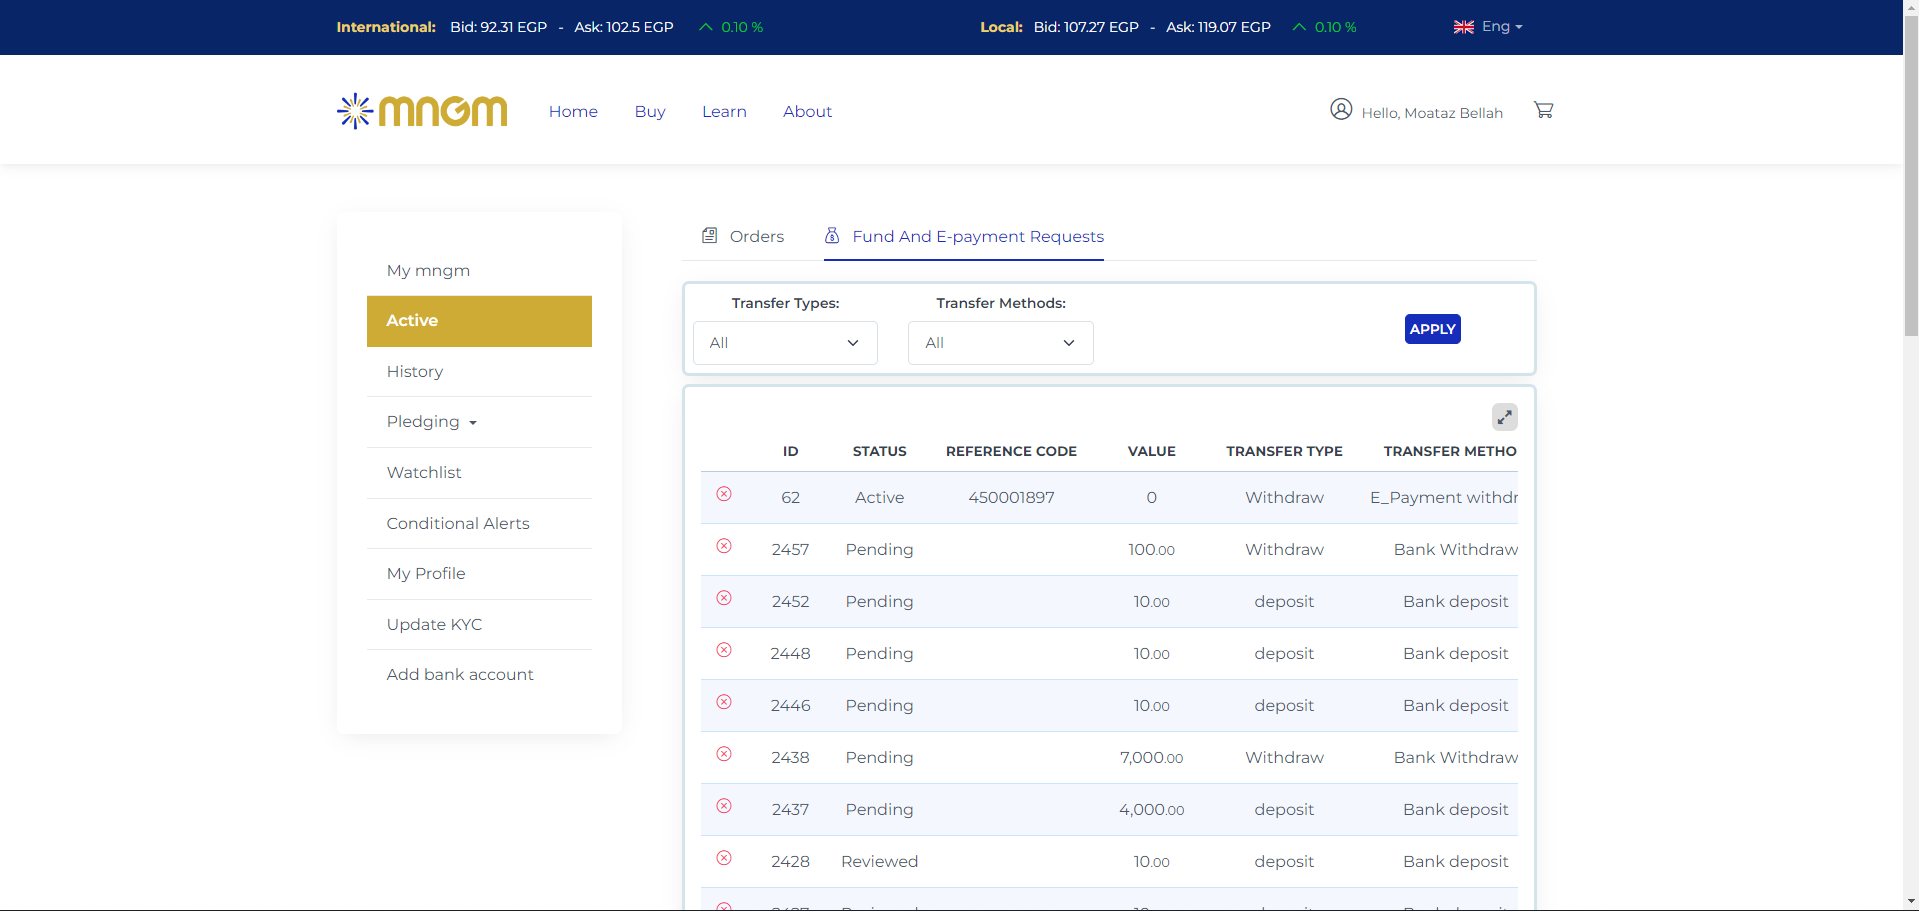1919x911 pixels.
Task: Cancel request 2457 using its red X icon
Action: tap(724, 546)
